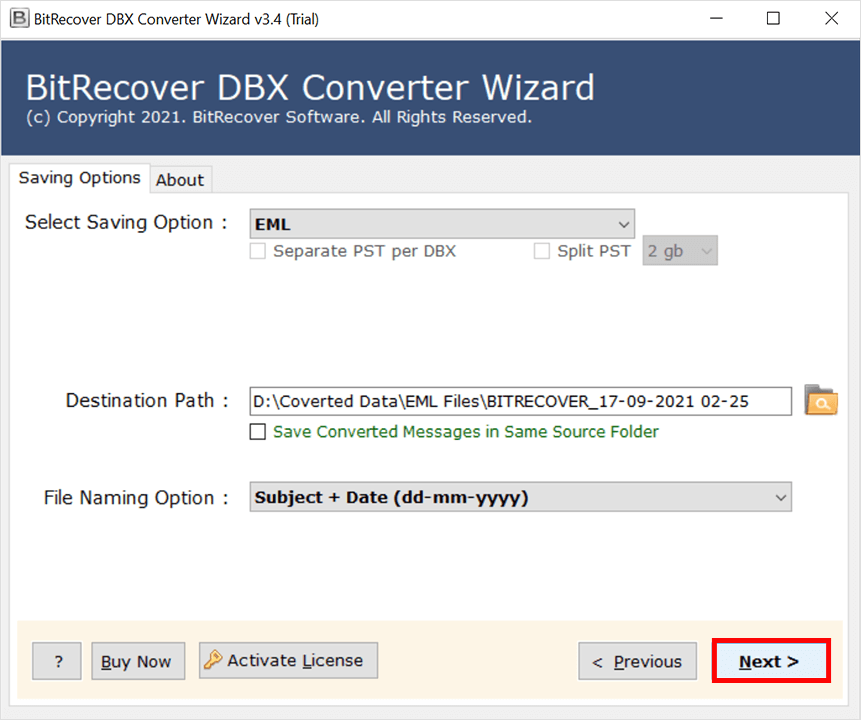861x720 pixels.
Task: Toggle Separate PST per DBX checkbox
Action: click(258, 251)
